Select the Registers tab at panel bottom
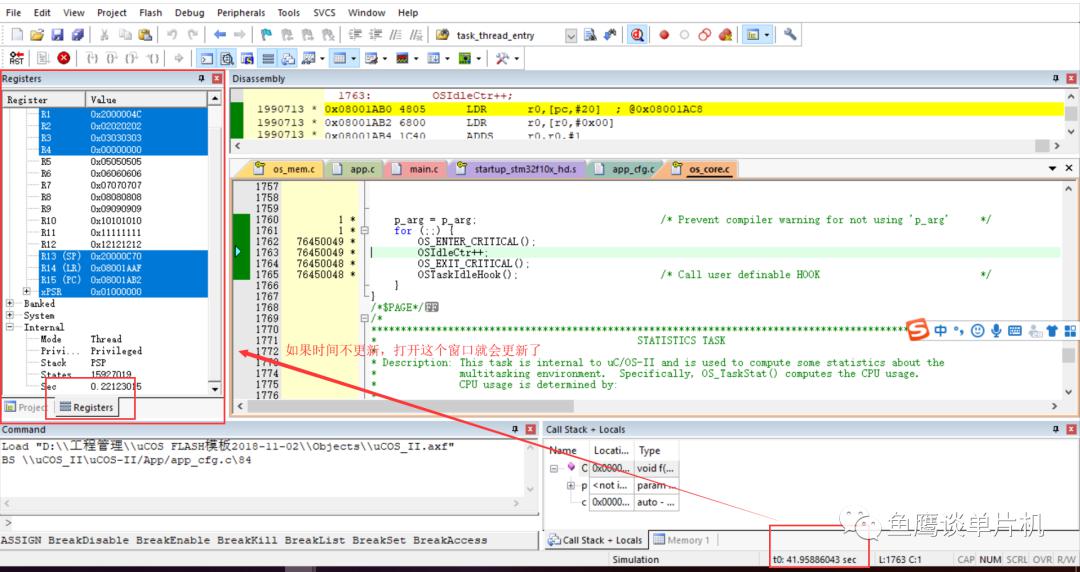1080x572 pixels. tap(86, 407)
